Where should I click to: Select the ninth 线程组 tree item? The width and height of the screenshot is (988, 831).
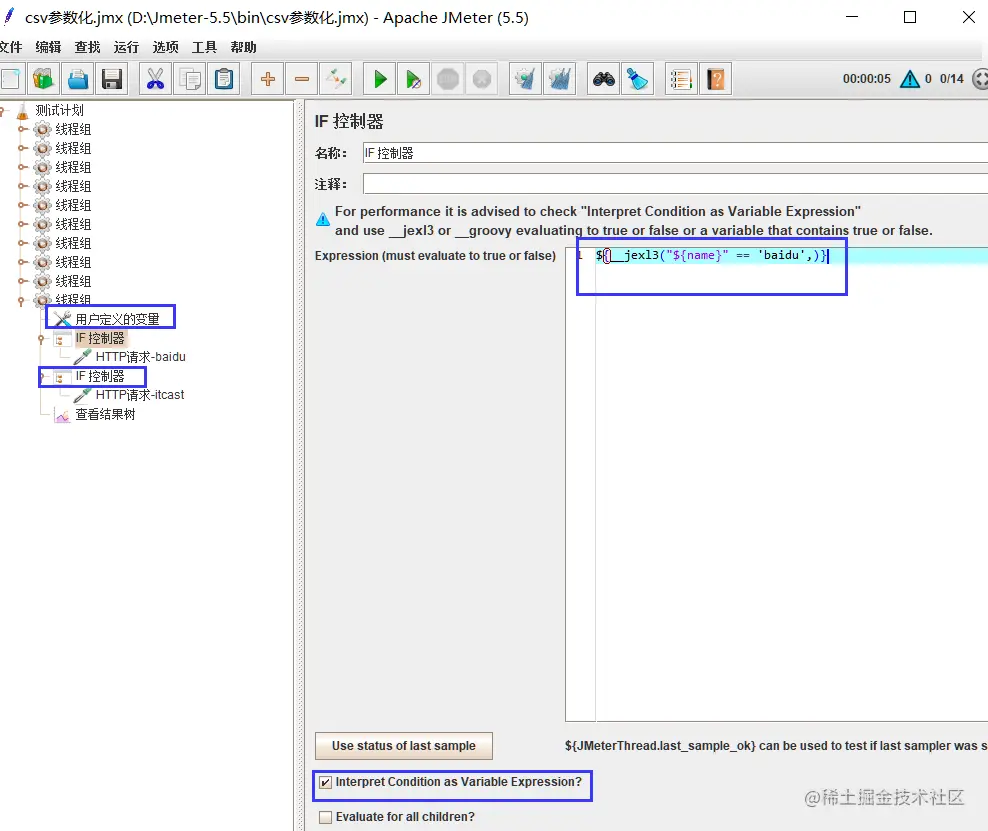click(73, 281)
